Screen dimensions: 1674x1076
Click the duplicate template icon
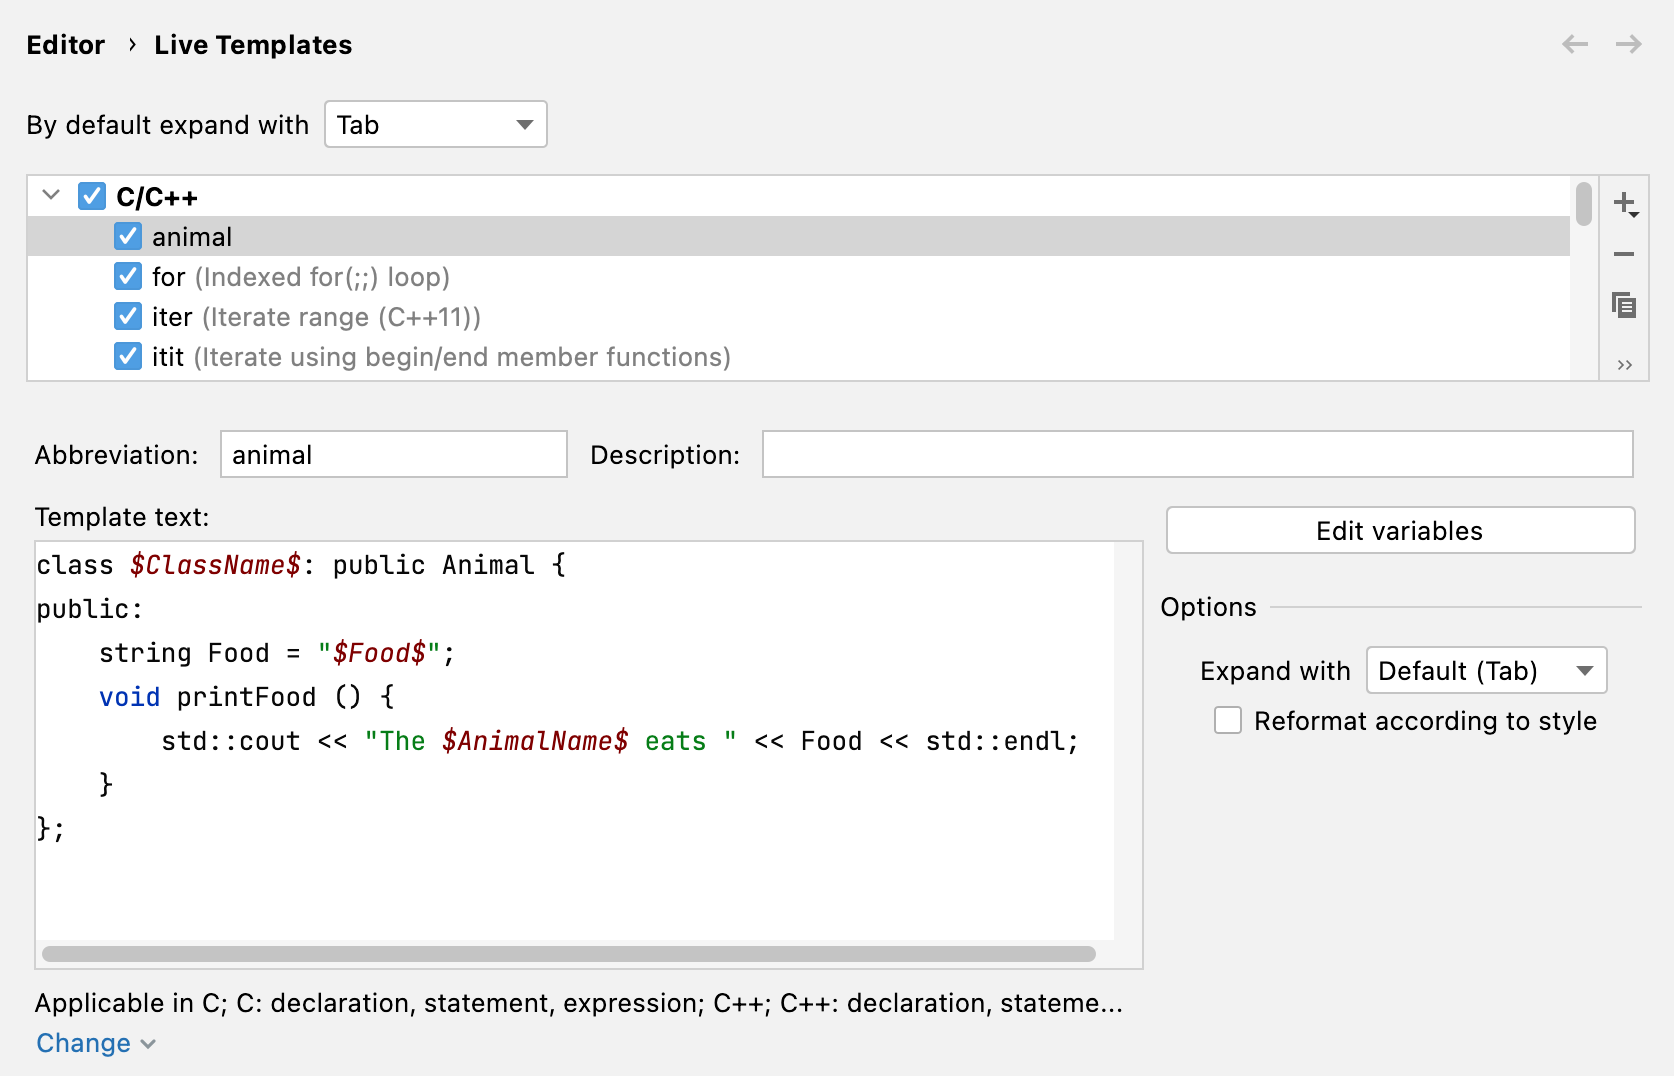click(x=1624, y=305)
